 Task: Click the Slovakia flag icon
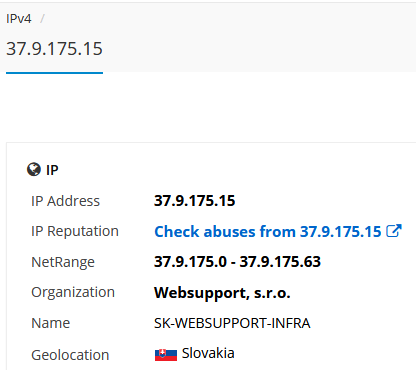click(166, 355)
